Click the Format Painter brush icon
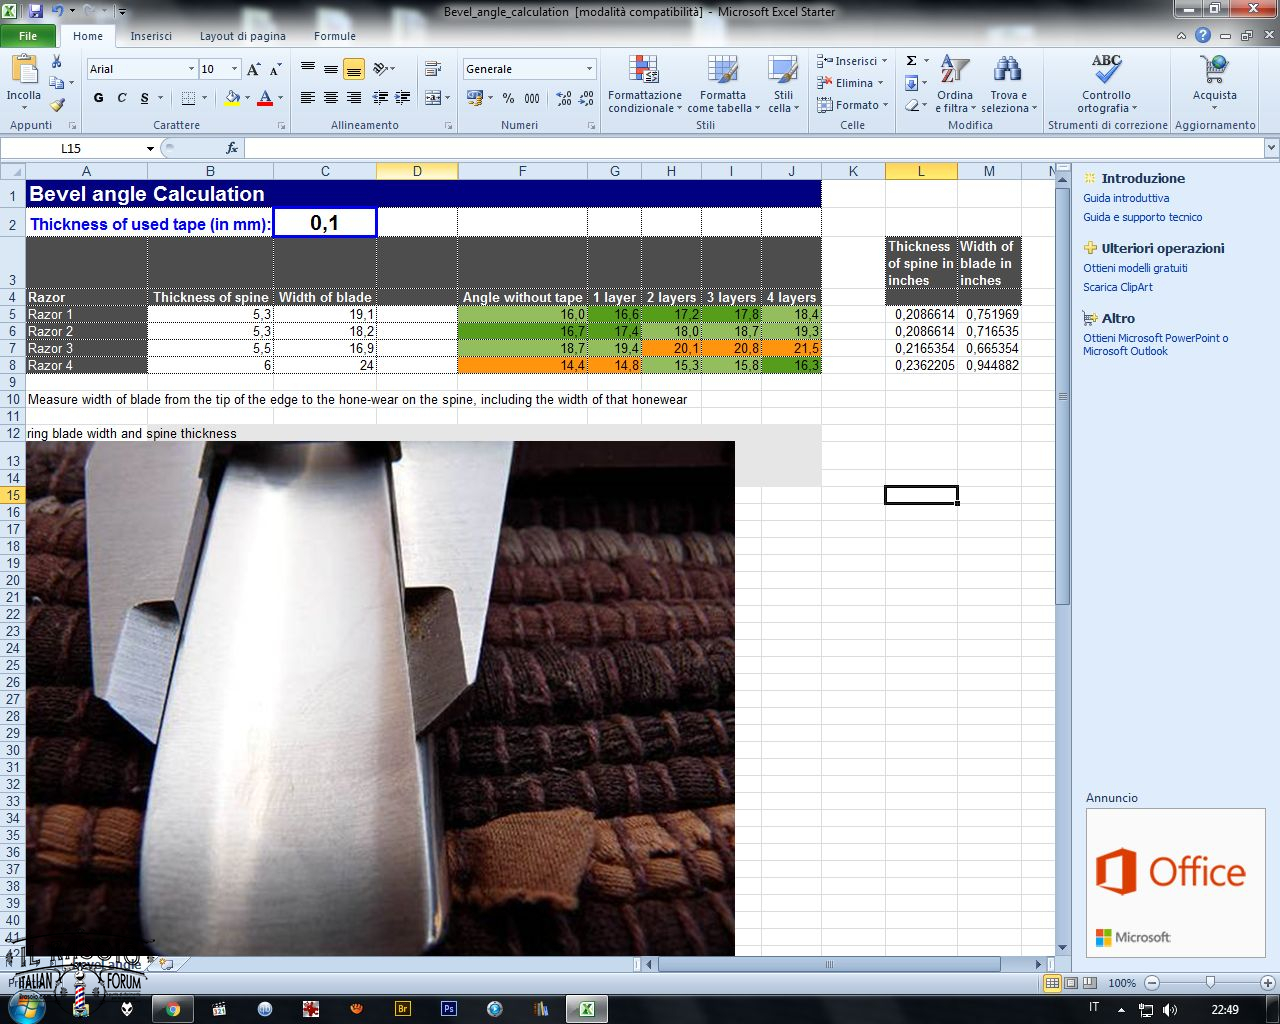1280x1024 pixels. tap(57, 104)
